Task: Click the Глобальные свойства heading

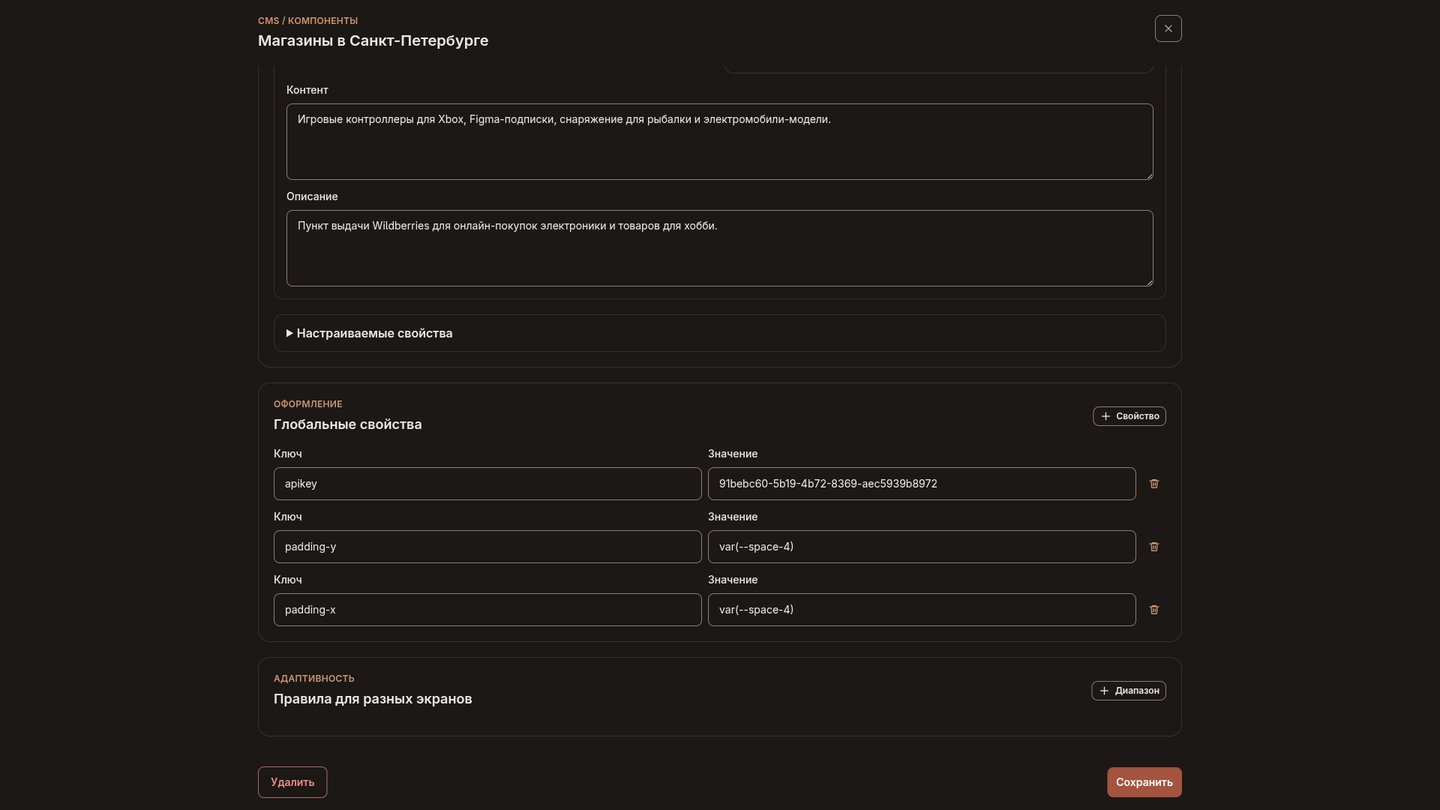Action: pyautogui.click(x=348, y=425)
